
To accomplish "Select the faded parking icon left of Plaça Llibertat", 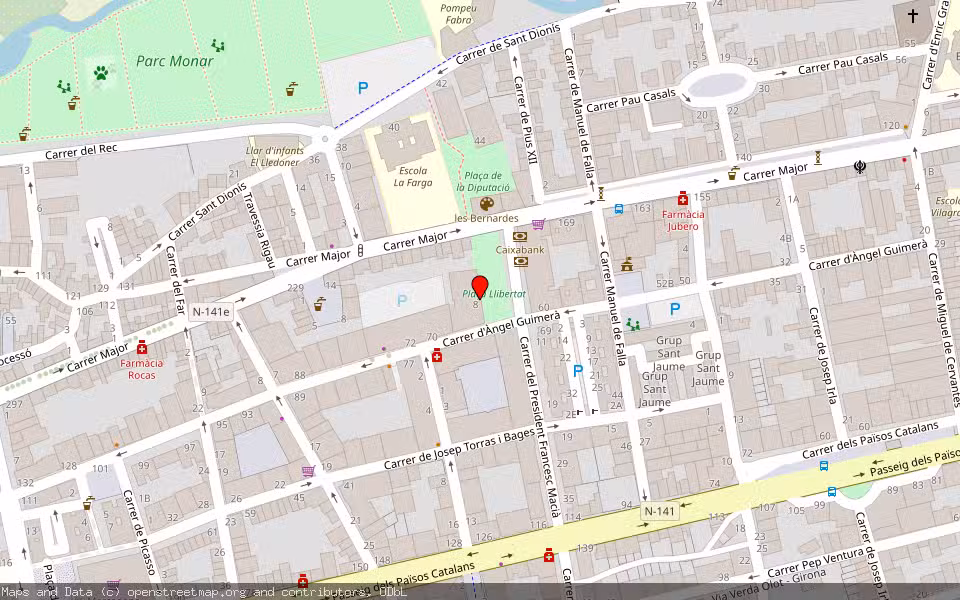I will (x=402, y=300).
